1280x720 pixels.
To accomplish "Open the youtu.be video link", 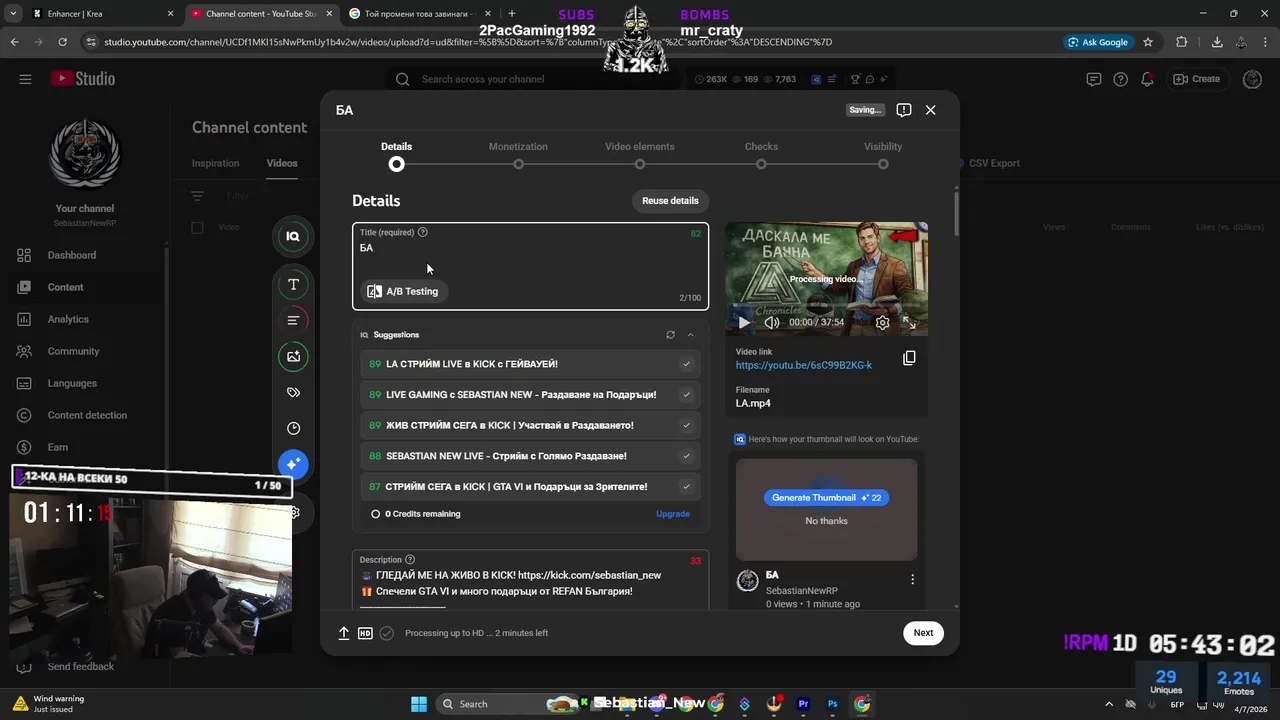I will coord(804,366).
